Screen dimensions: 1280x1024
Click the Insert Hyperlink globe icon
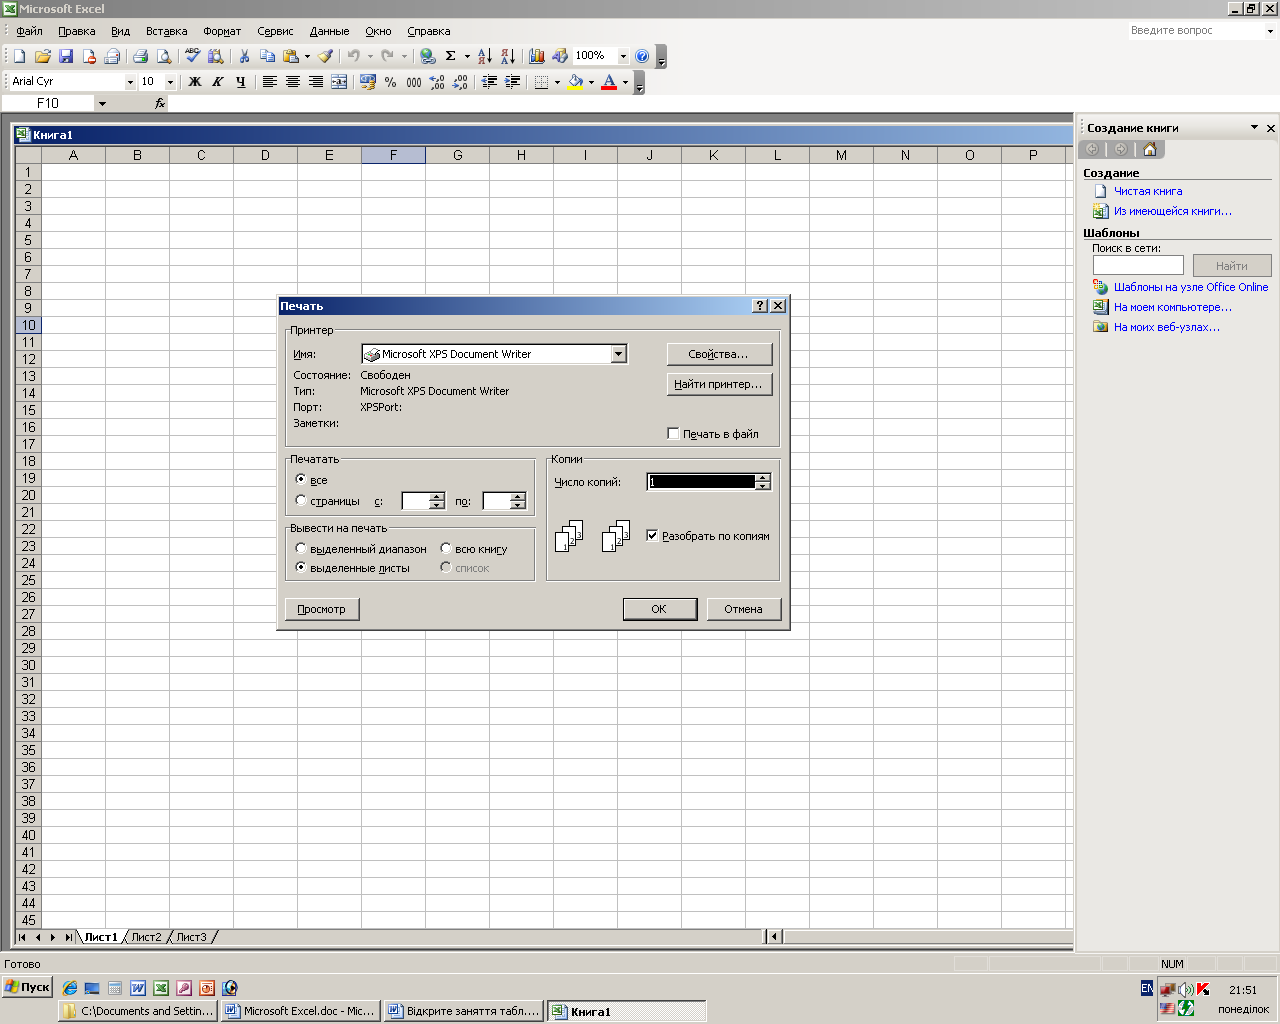pos(428,56)
